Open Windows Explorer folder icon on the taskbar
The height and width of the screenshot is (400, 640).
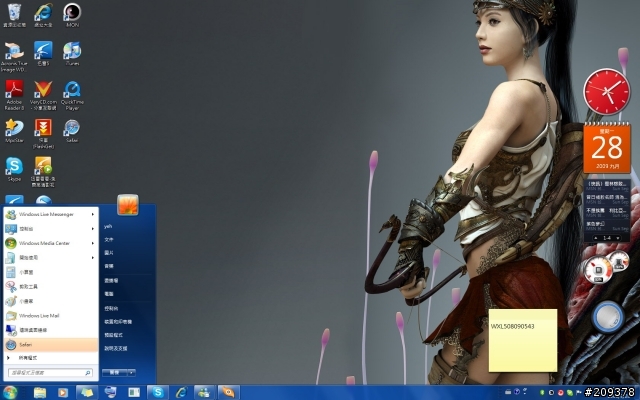click(40, 393)
